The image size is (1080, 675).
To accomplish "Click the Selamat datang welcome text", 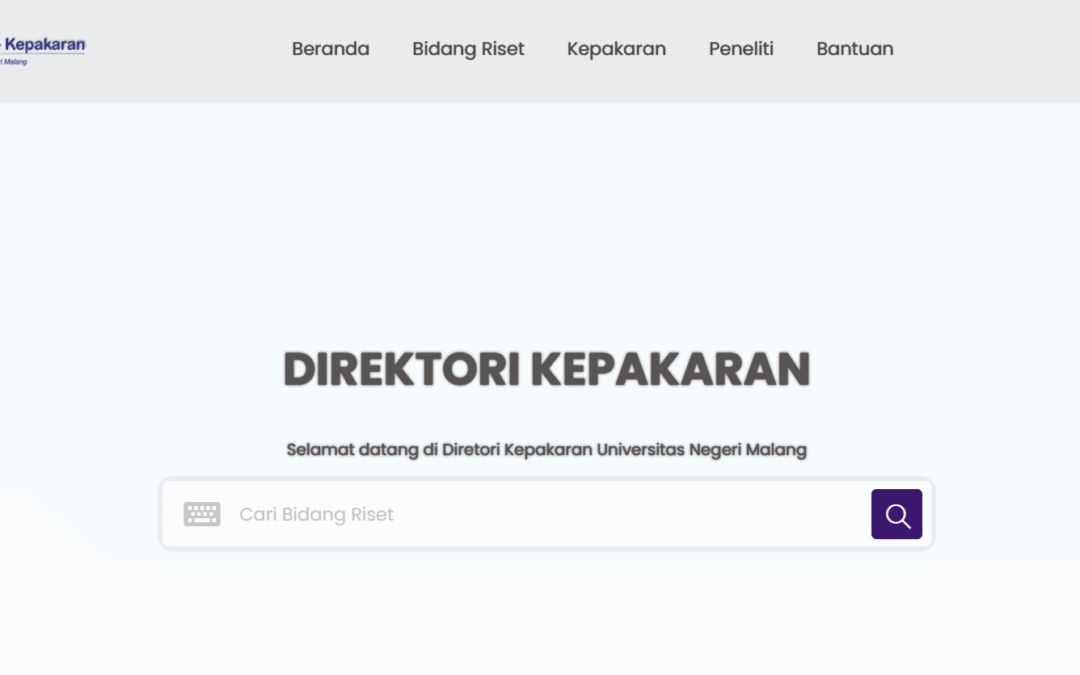I will (546, 450).
